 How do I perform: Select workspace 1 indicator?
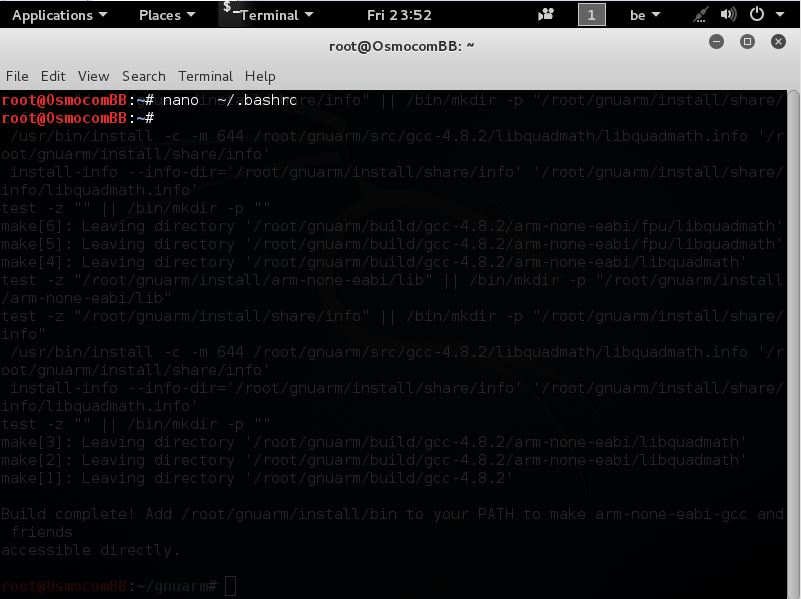click(592, 15)
